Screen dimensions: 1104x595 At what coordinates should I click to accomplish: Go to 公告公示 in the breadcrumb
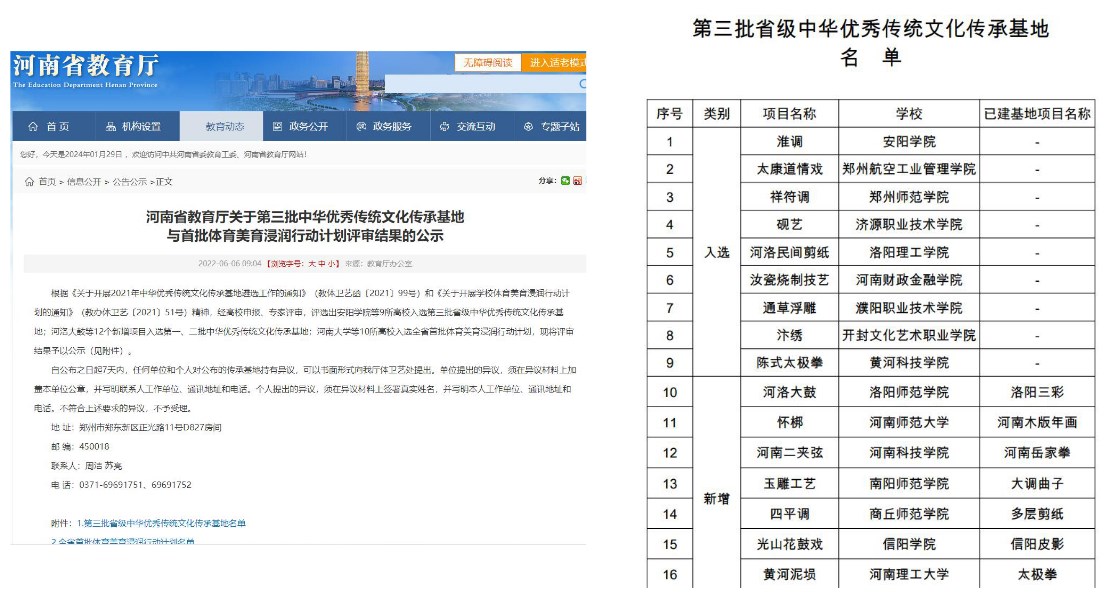click(x=128, y=182)
